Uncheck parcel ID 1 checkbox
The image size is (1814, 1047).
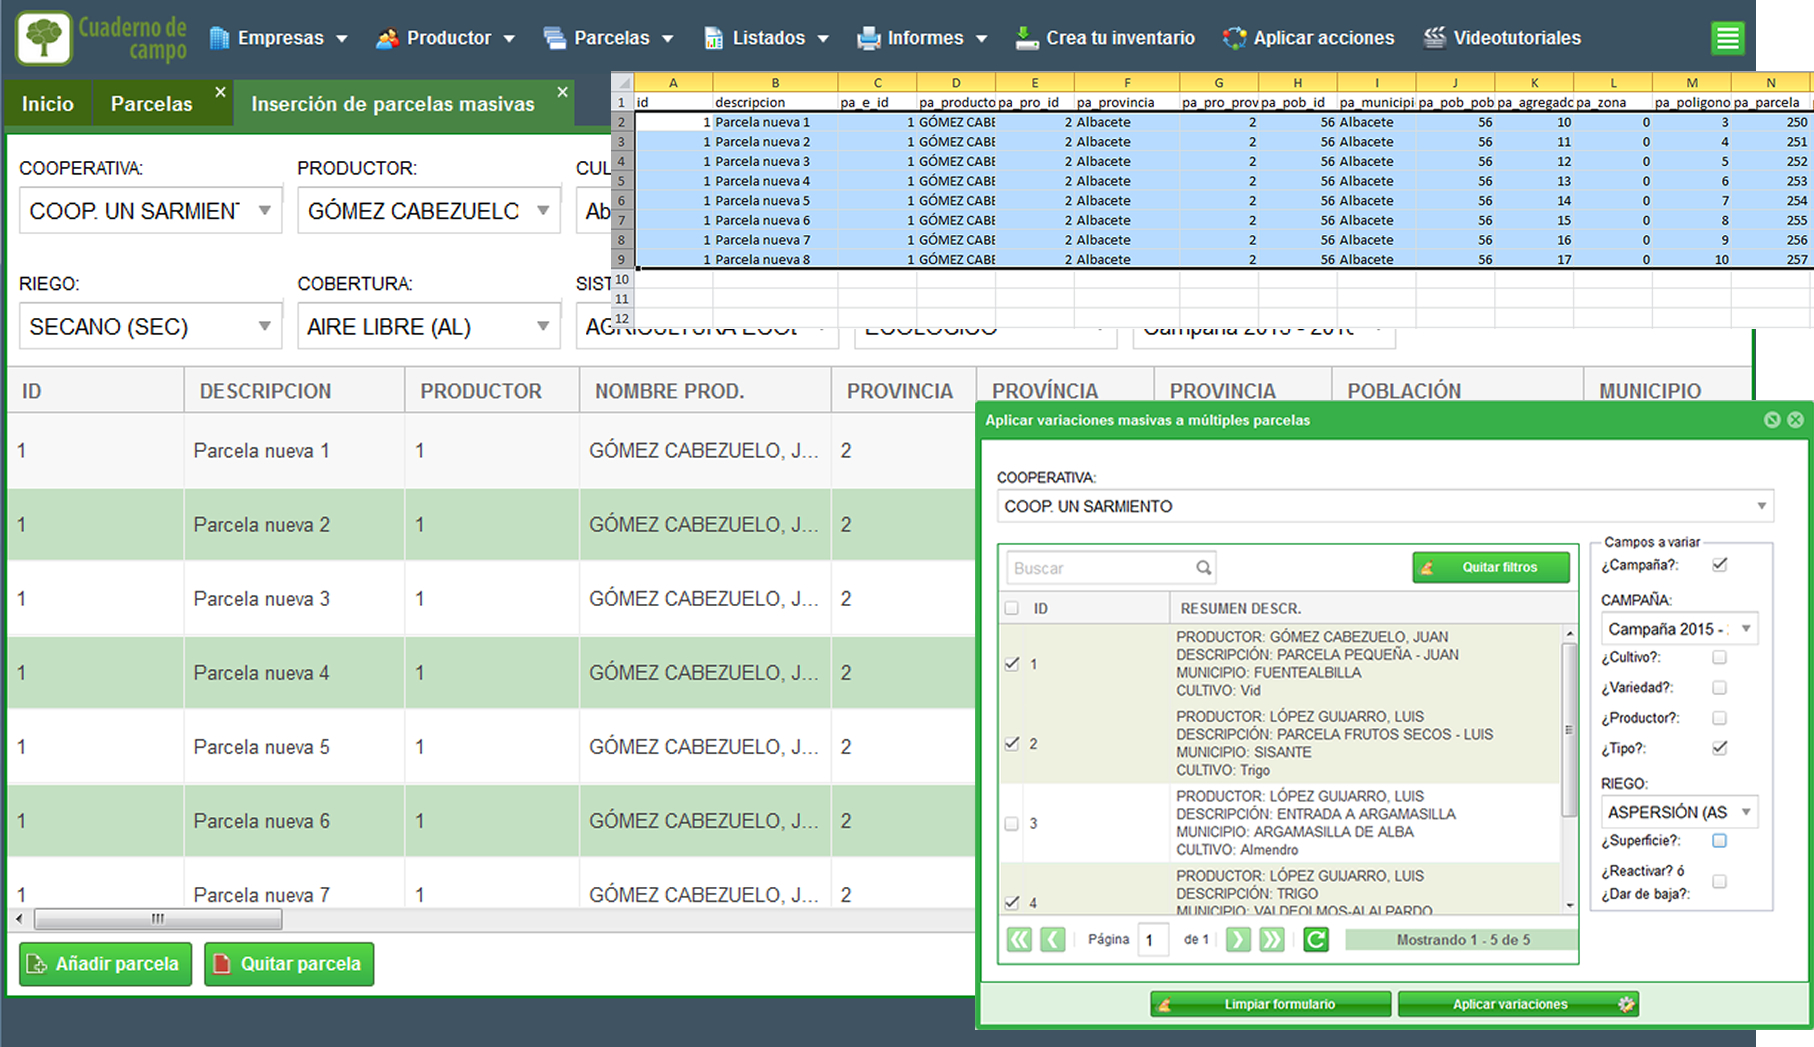coord(1012,664)
